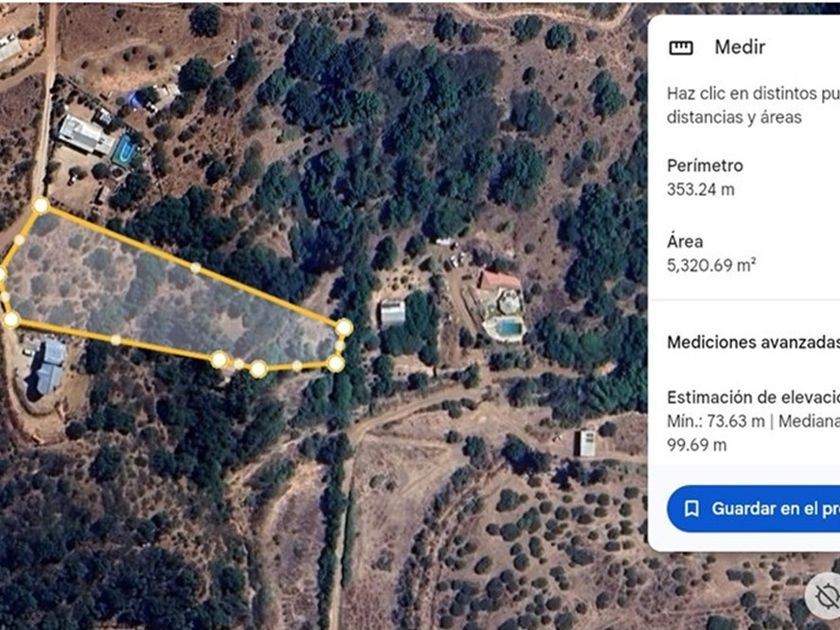Screen dimensions: 840x630
Task: Select the Perímetro value 353.24 m
Action: pos(700,189)
